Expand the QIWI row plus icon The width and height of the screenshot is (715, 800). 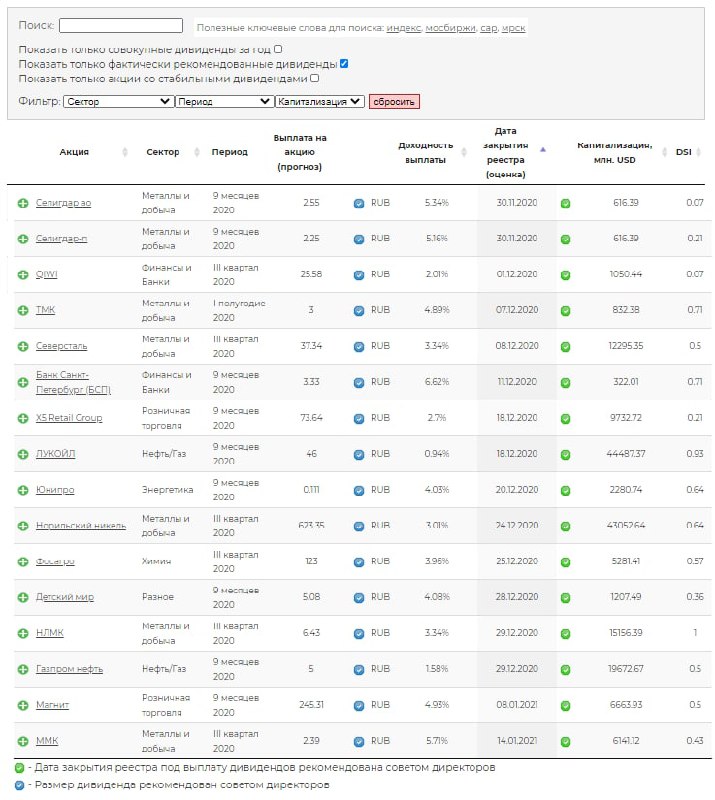(23, 274)
